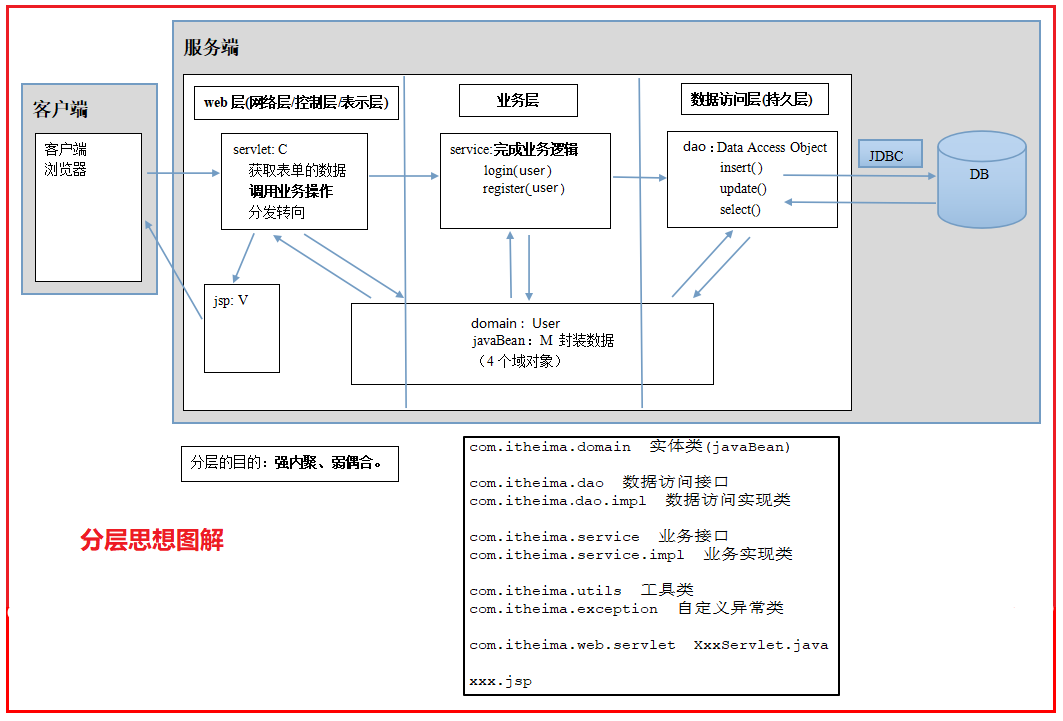
Task: Click insert() method text
Action: pos(741,167)
